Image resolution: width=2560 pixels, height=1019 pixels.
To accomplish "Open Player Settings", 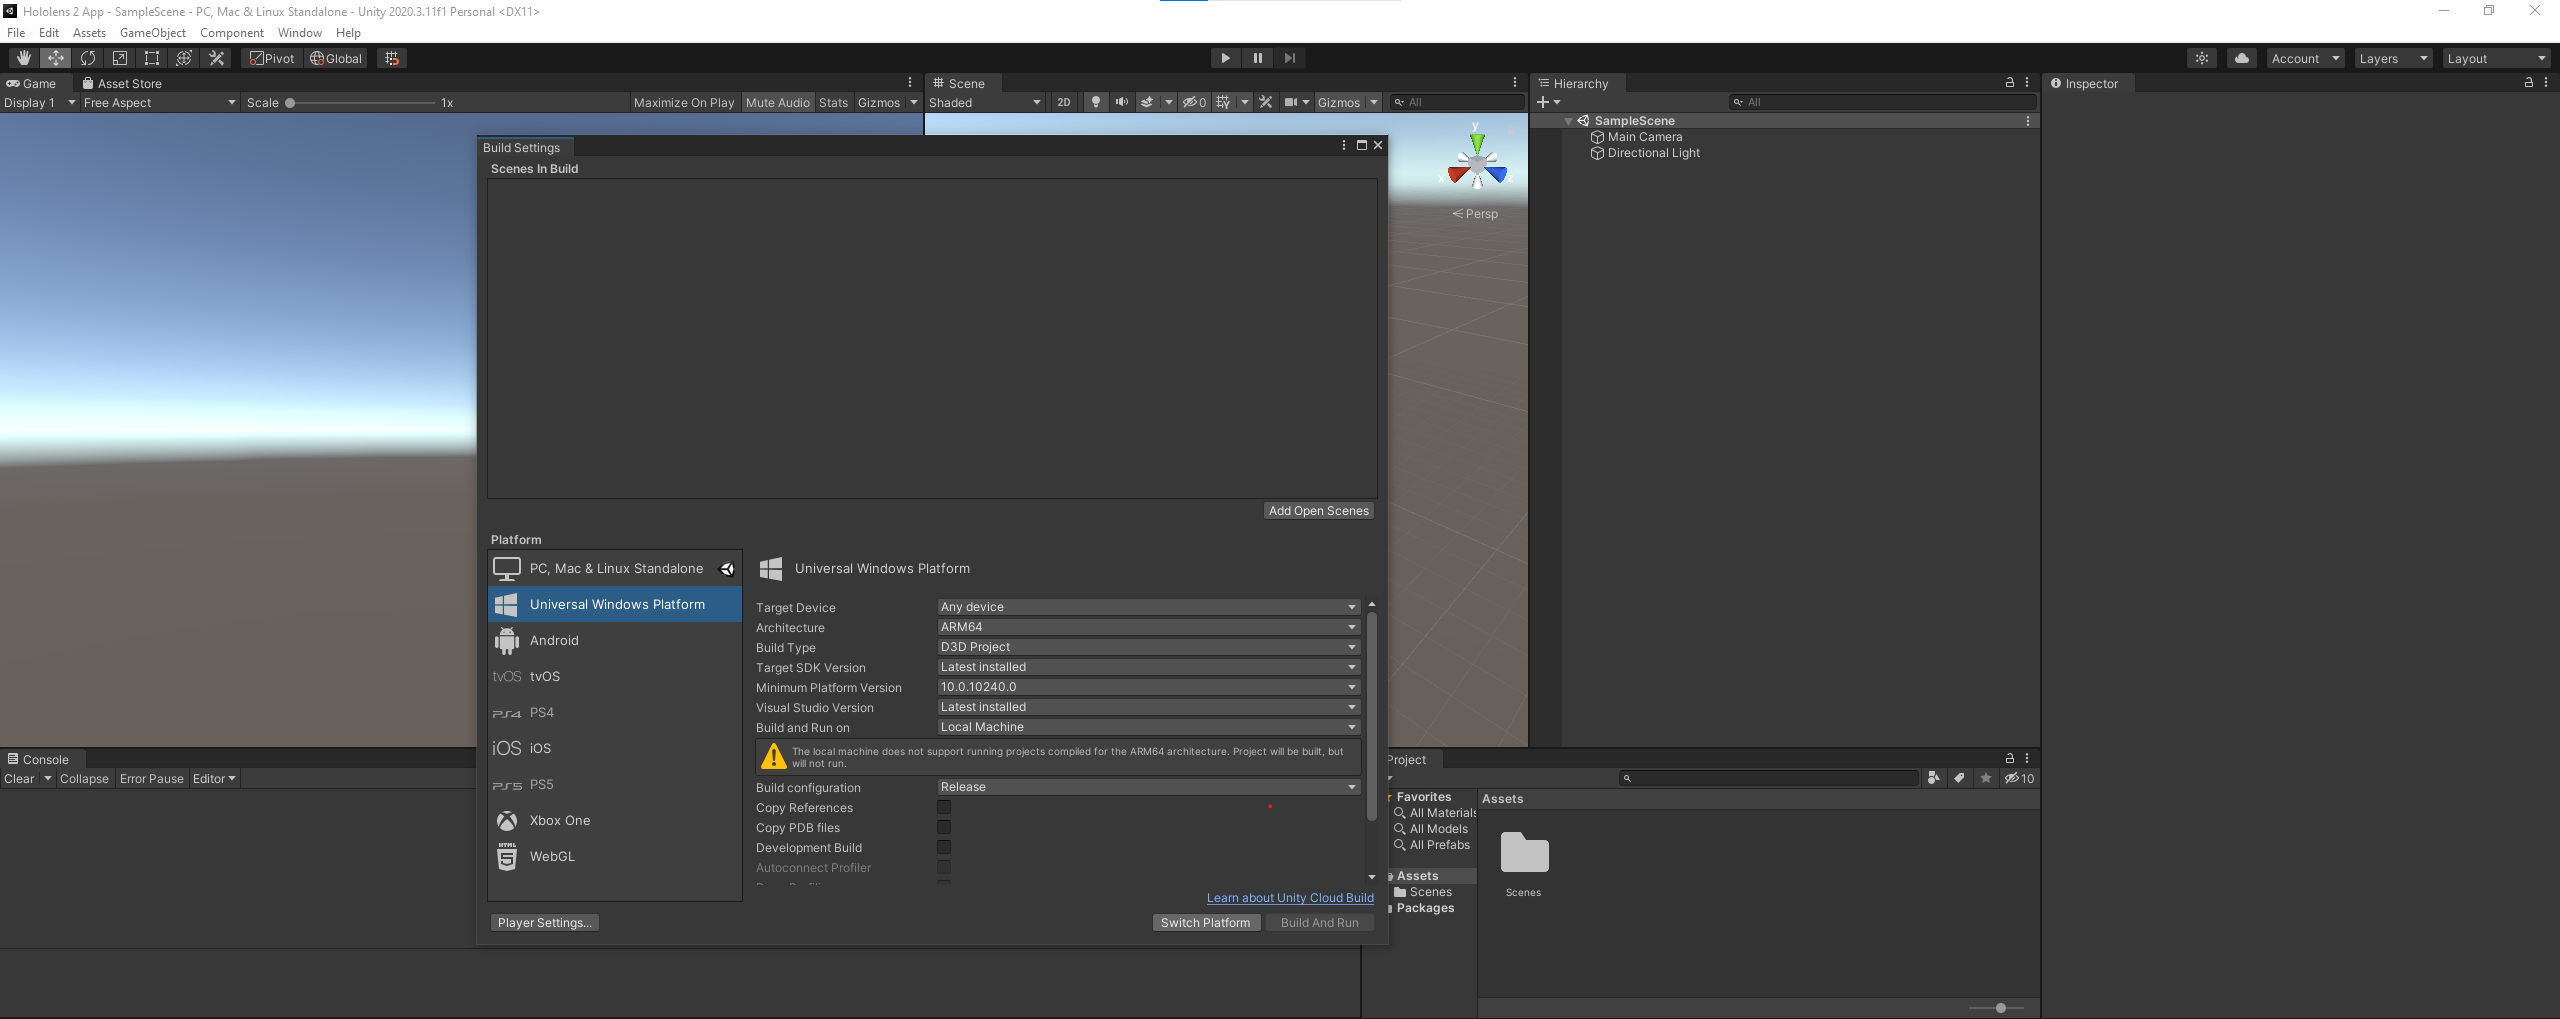I will (545, 923).
